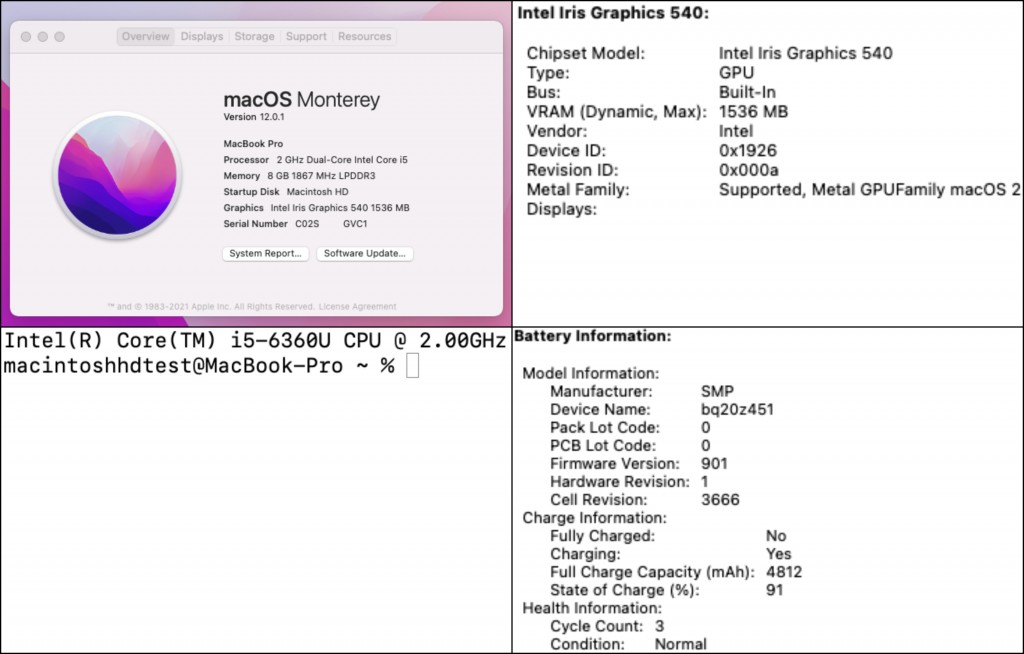Screen dimensions: 1024x654
Task: Click the "MacBook Pro" model name in About window
Action: point(253,144)
